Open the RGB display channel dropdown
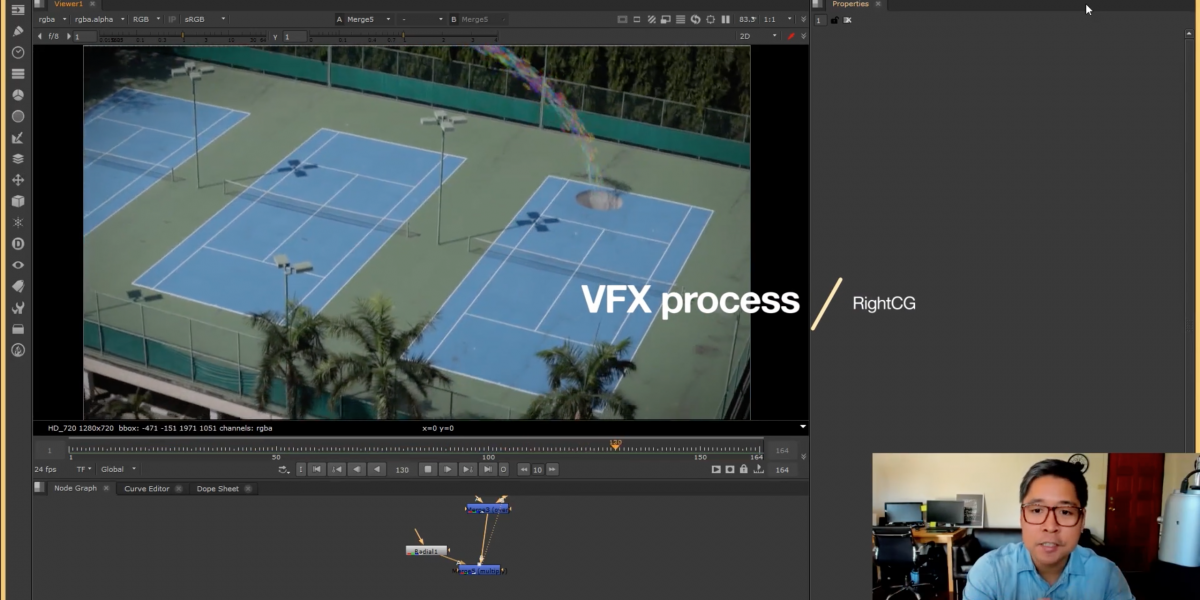This screenshot has width=1200, height=600. tap(145, 19)
